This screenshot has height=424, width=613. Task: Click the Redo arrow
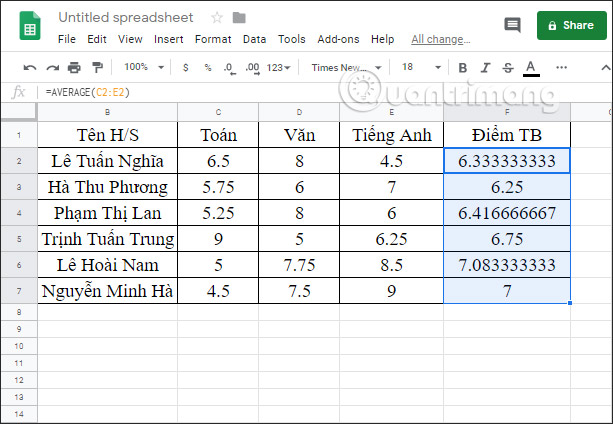pos(52,68)
